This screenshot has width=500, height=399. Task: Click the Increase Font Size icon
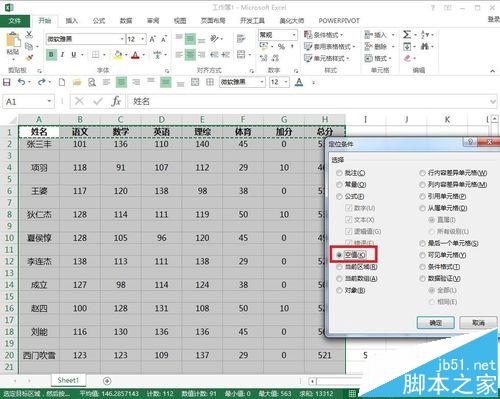click(x=152, y=39)
